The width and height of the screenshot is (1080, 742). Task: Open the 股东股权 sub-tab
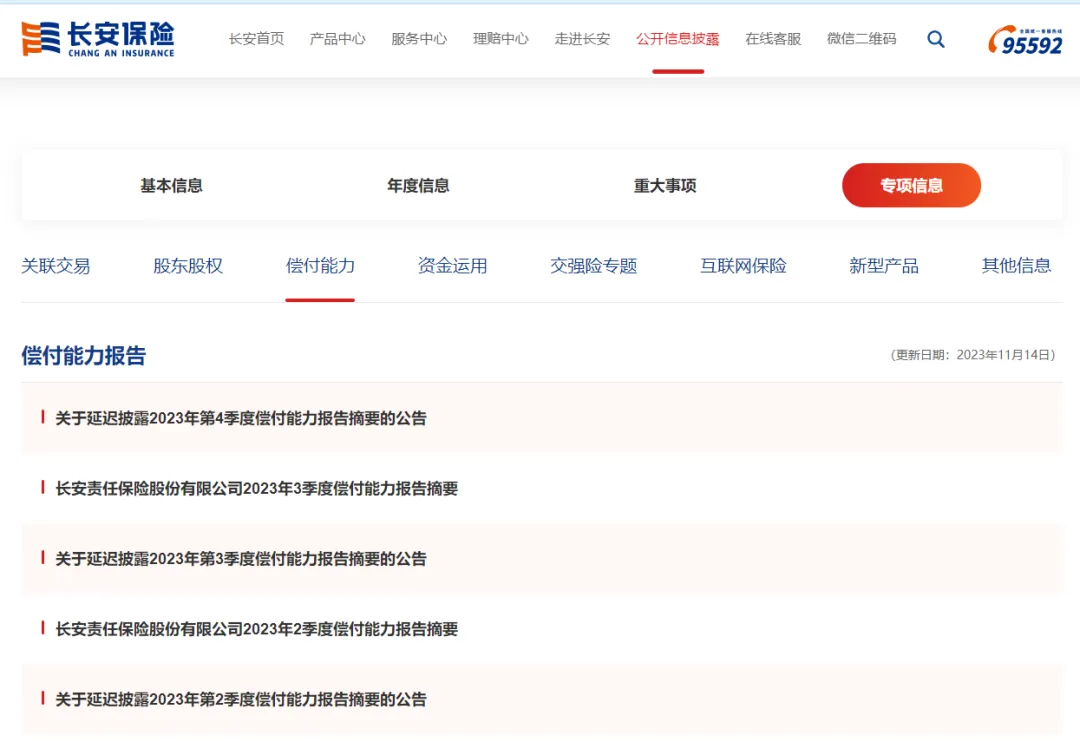[x=188, y=266]
